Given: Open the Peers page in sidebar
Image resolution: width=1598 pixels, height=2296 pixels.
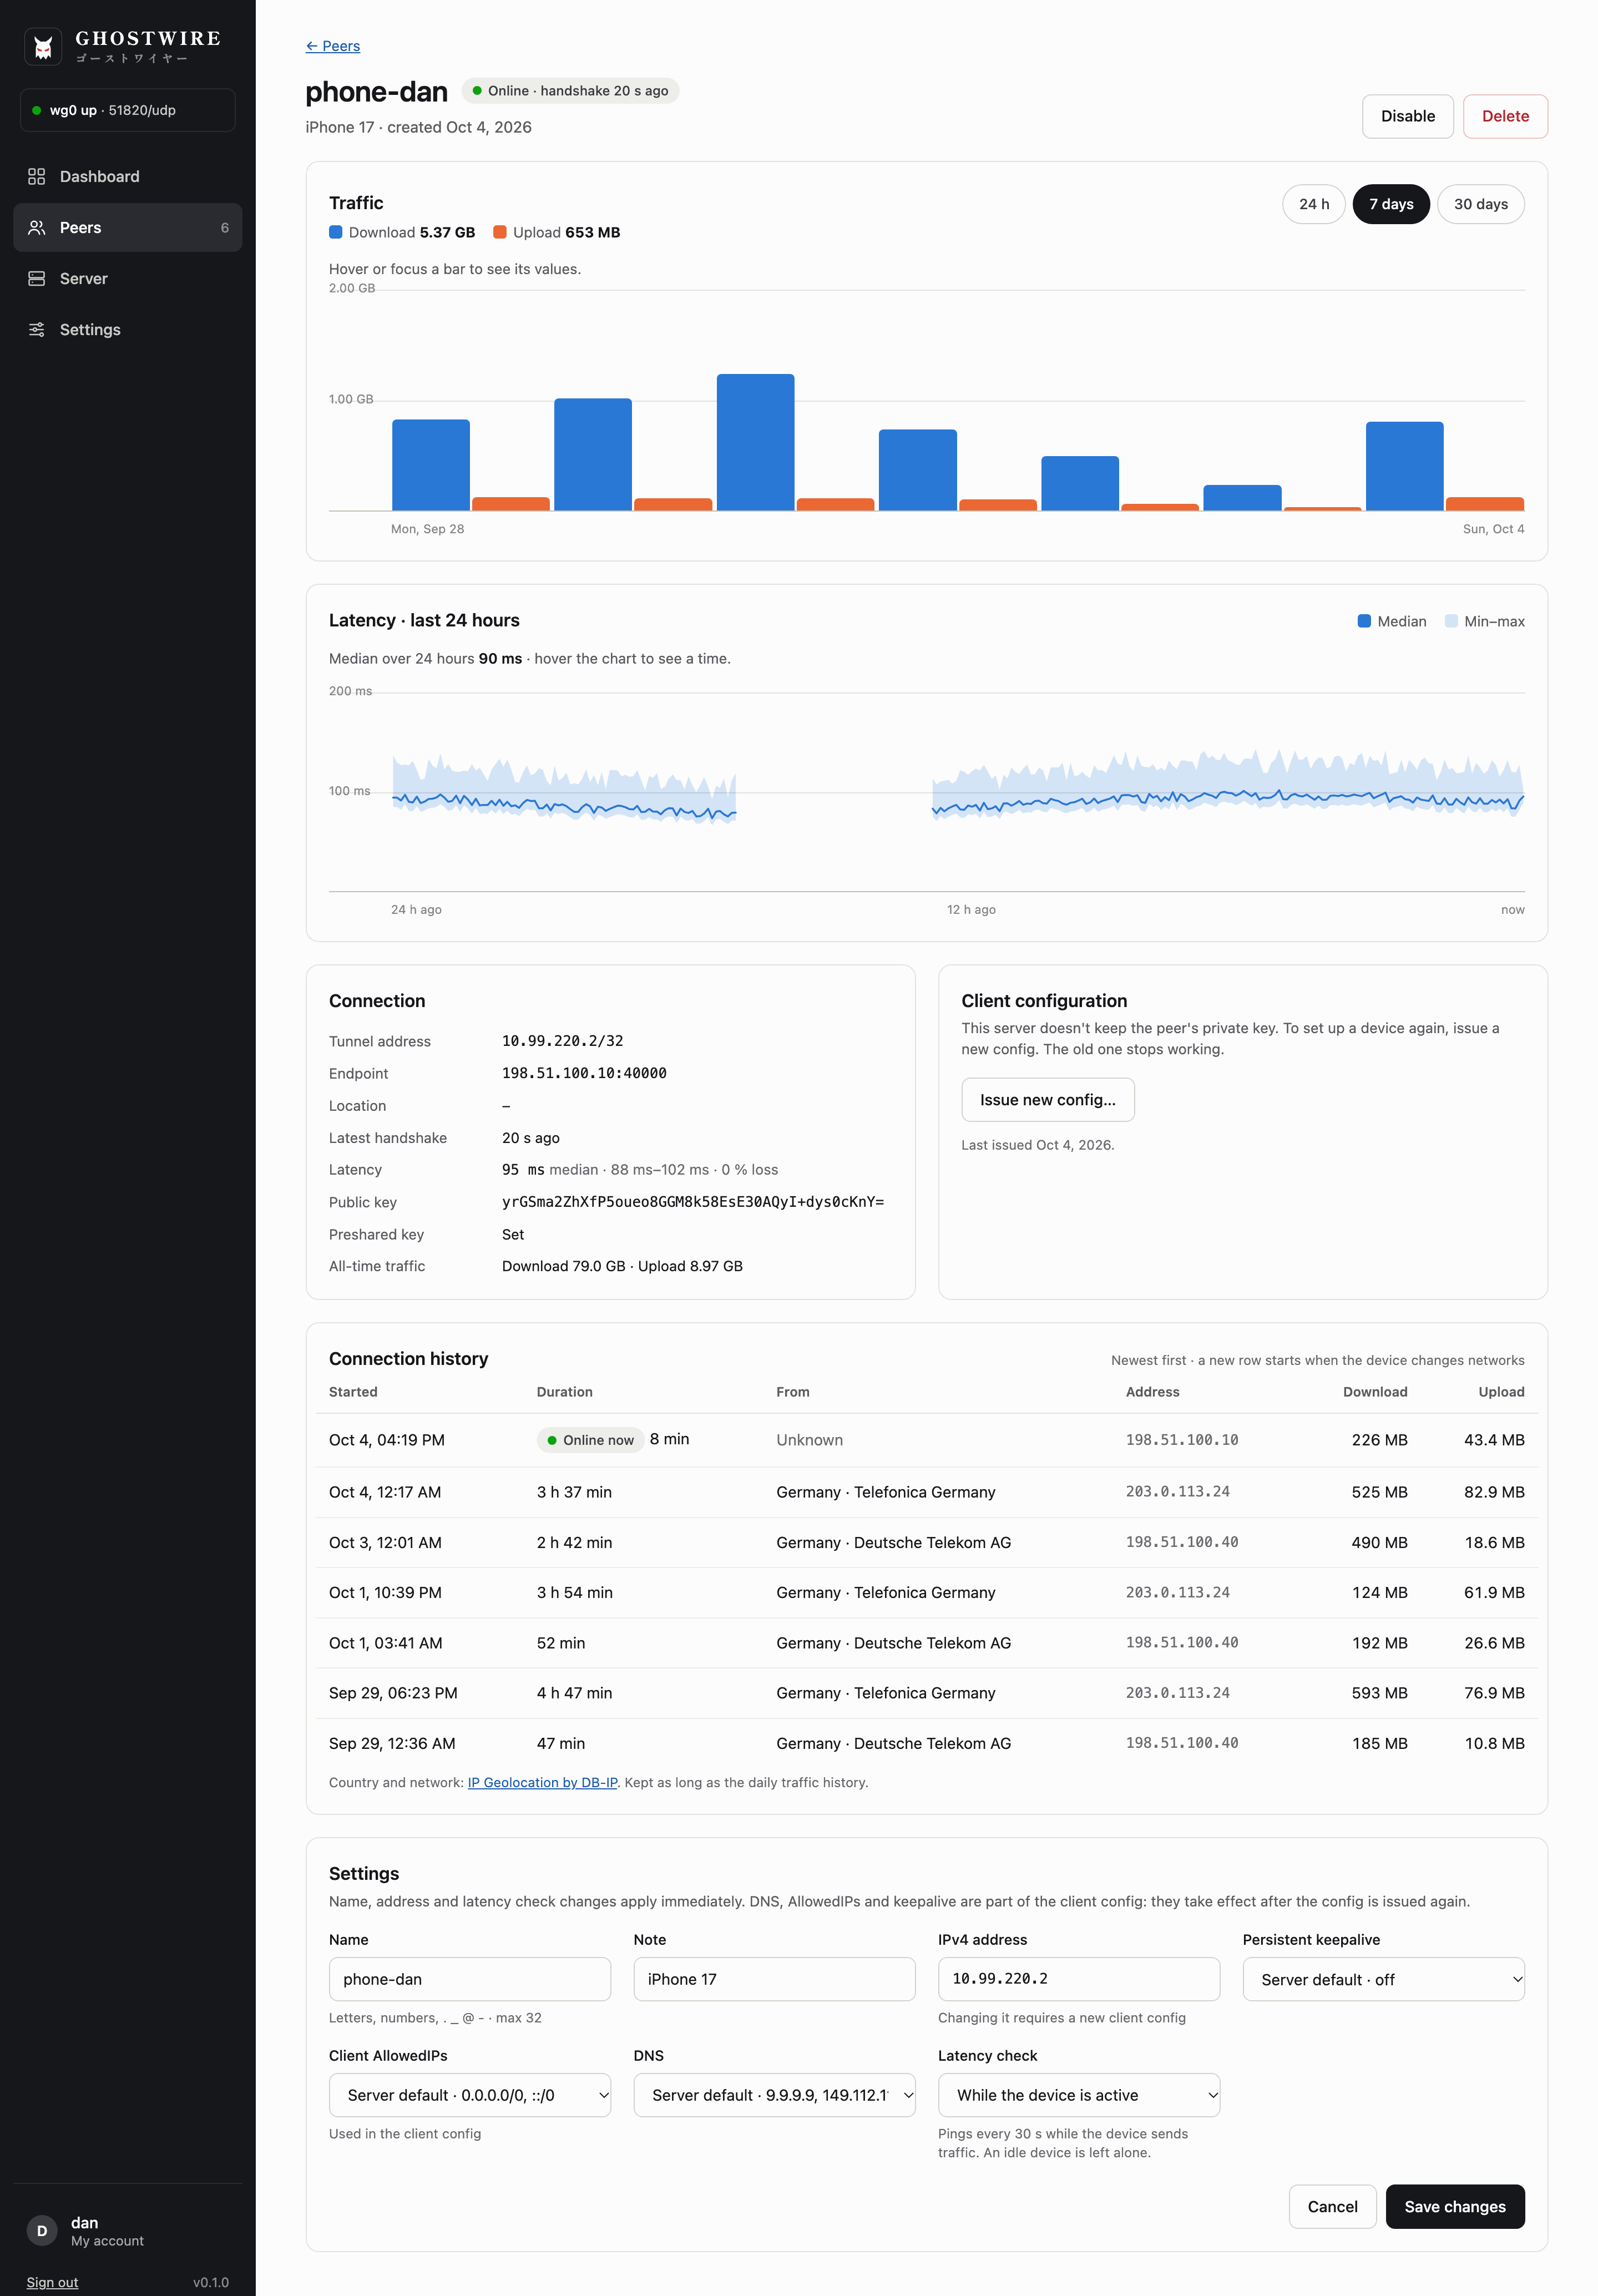Looking at the screenshot, I should click(128, 227).
